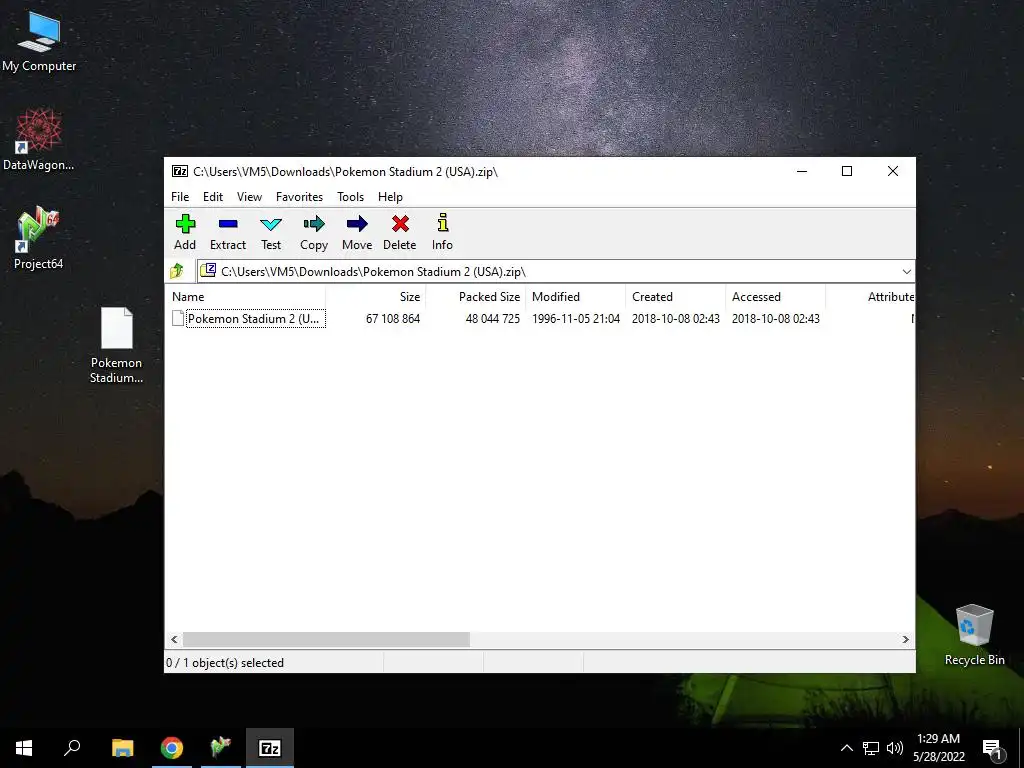Open the Edit menu

pyautogui.click(x=213, y=197)
